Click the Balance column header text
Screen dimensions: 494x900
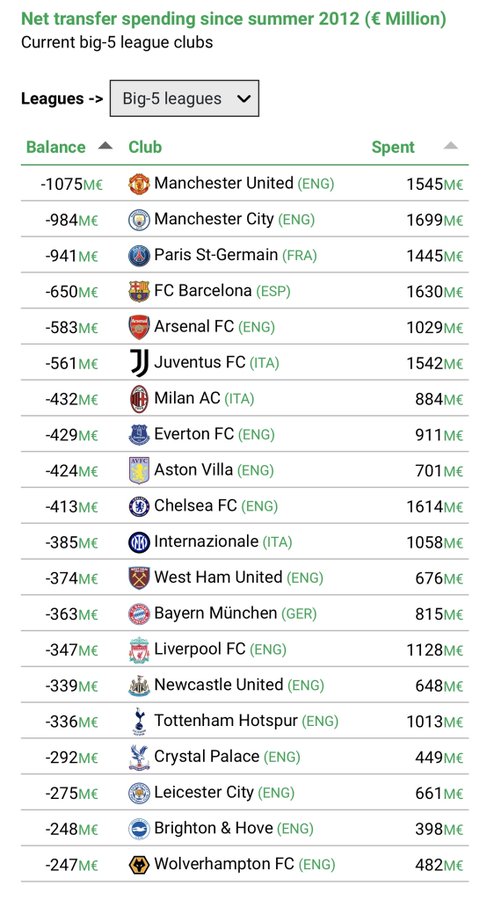[x=56, y=147]
